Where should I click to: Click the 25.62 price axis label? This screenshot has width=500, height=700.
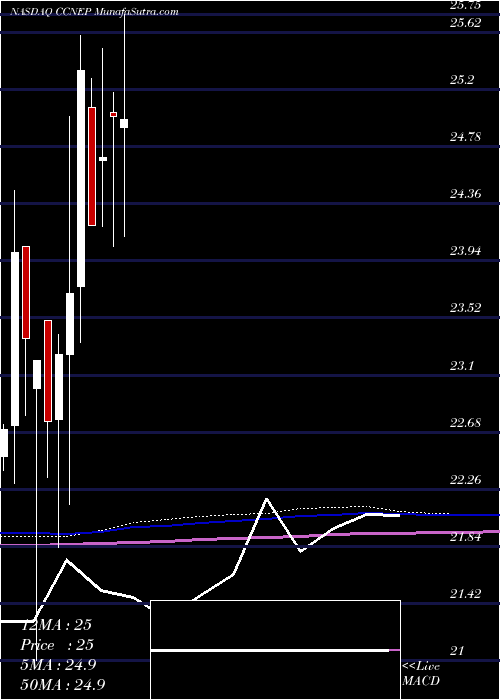[x=466, y=23]
